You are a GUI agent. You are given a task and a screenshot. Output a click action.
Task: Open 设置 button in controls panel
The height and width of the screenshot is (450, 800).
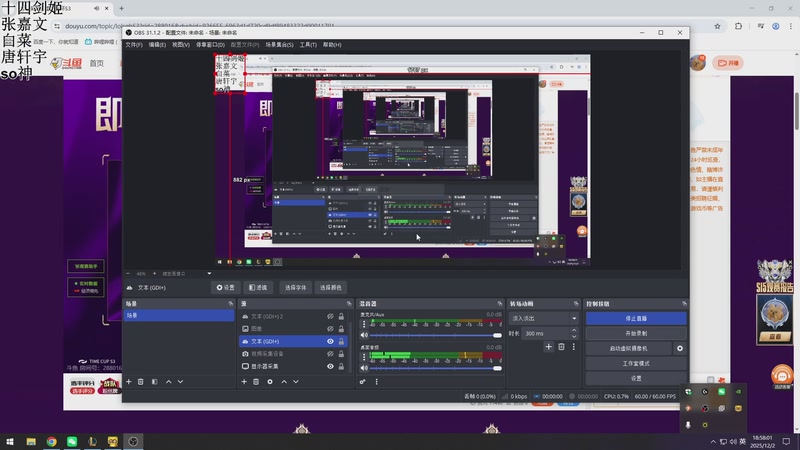tap(636, 379)
